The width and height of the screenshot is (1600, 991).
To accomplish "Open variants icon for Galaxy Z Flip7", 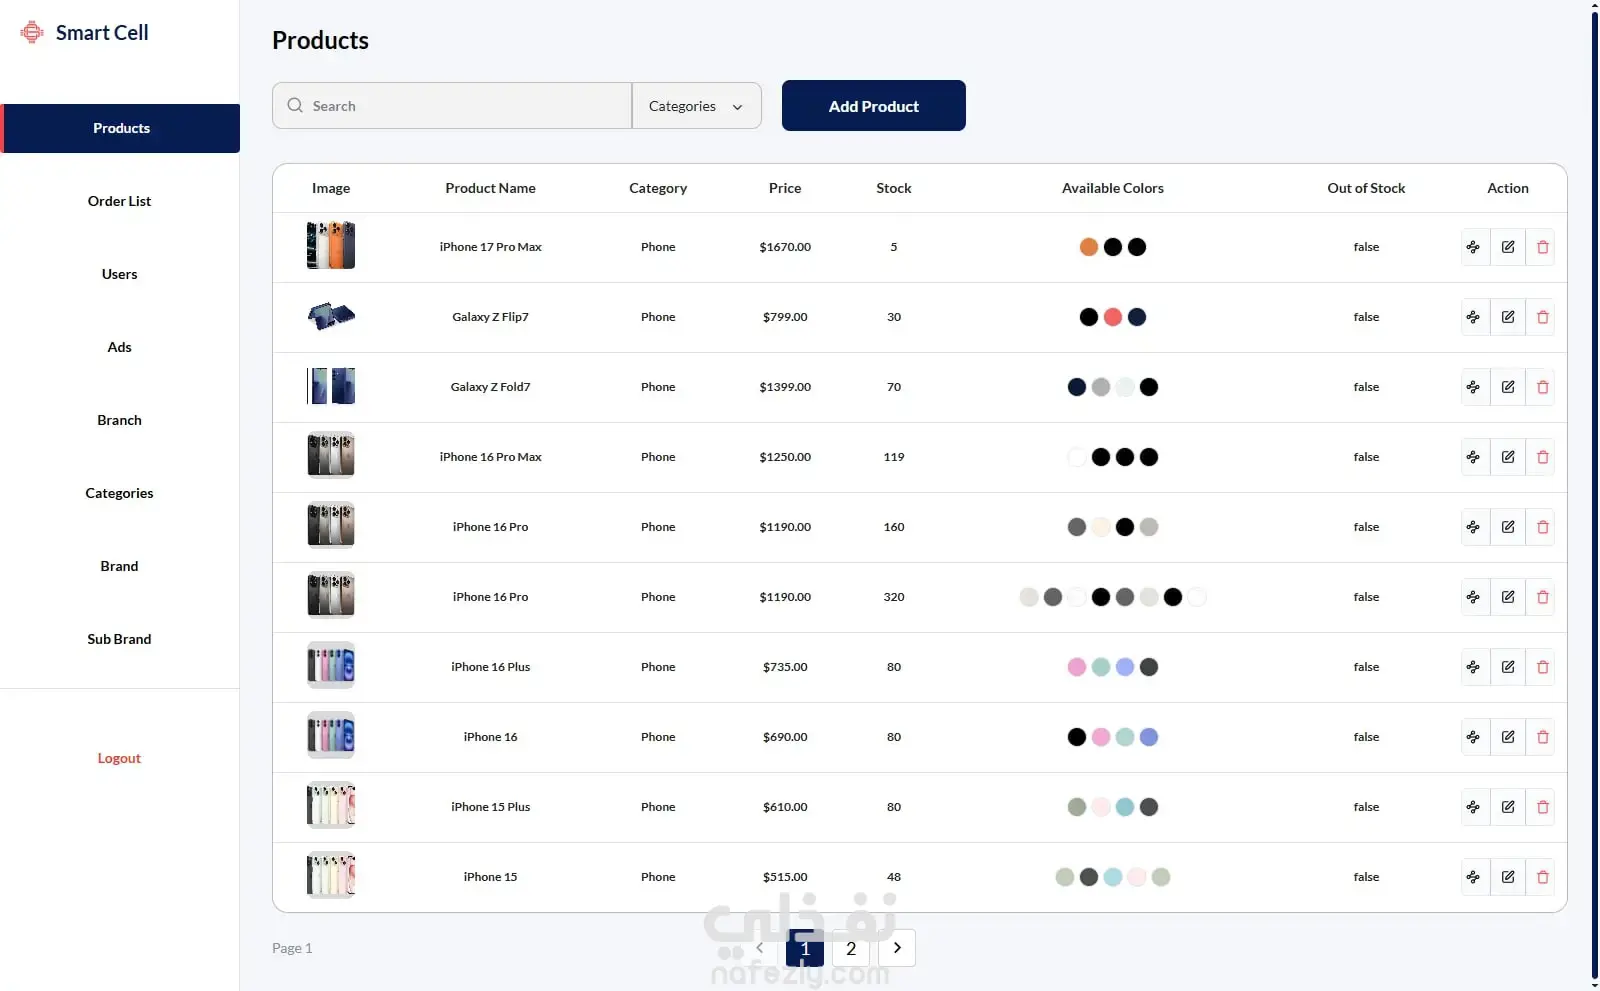I will (1474, 317).
